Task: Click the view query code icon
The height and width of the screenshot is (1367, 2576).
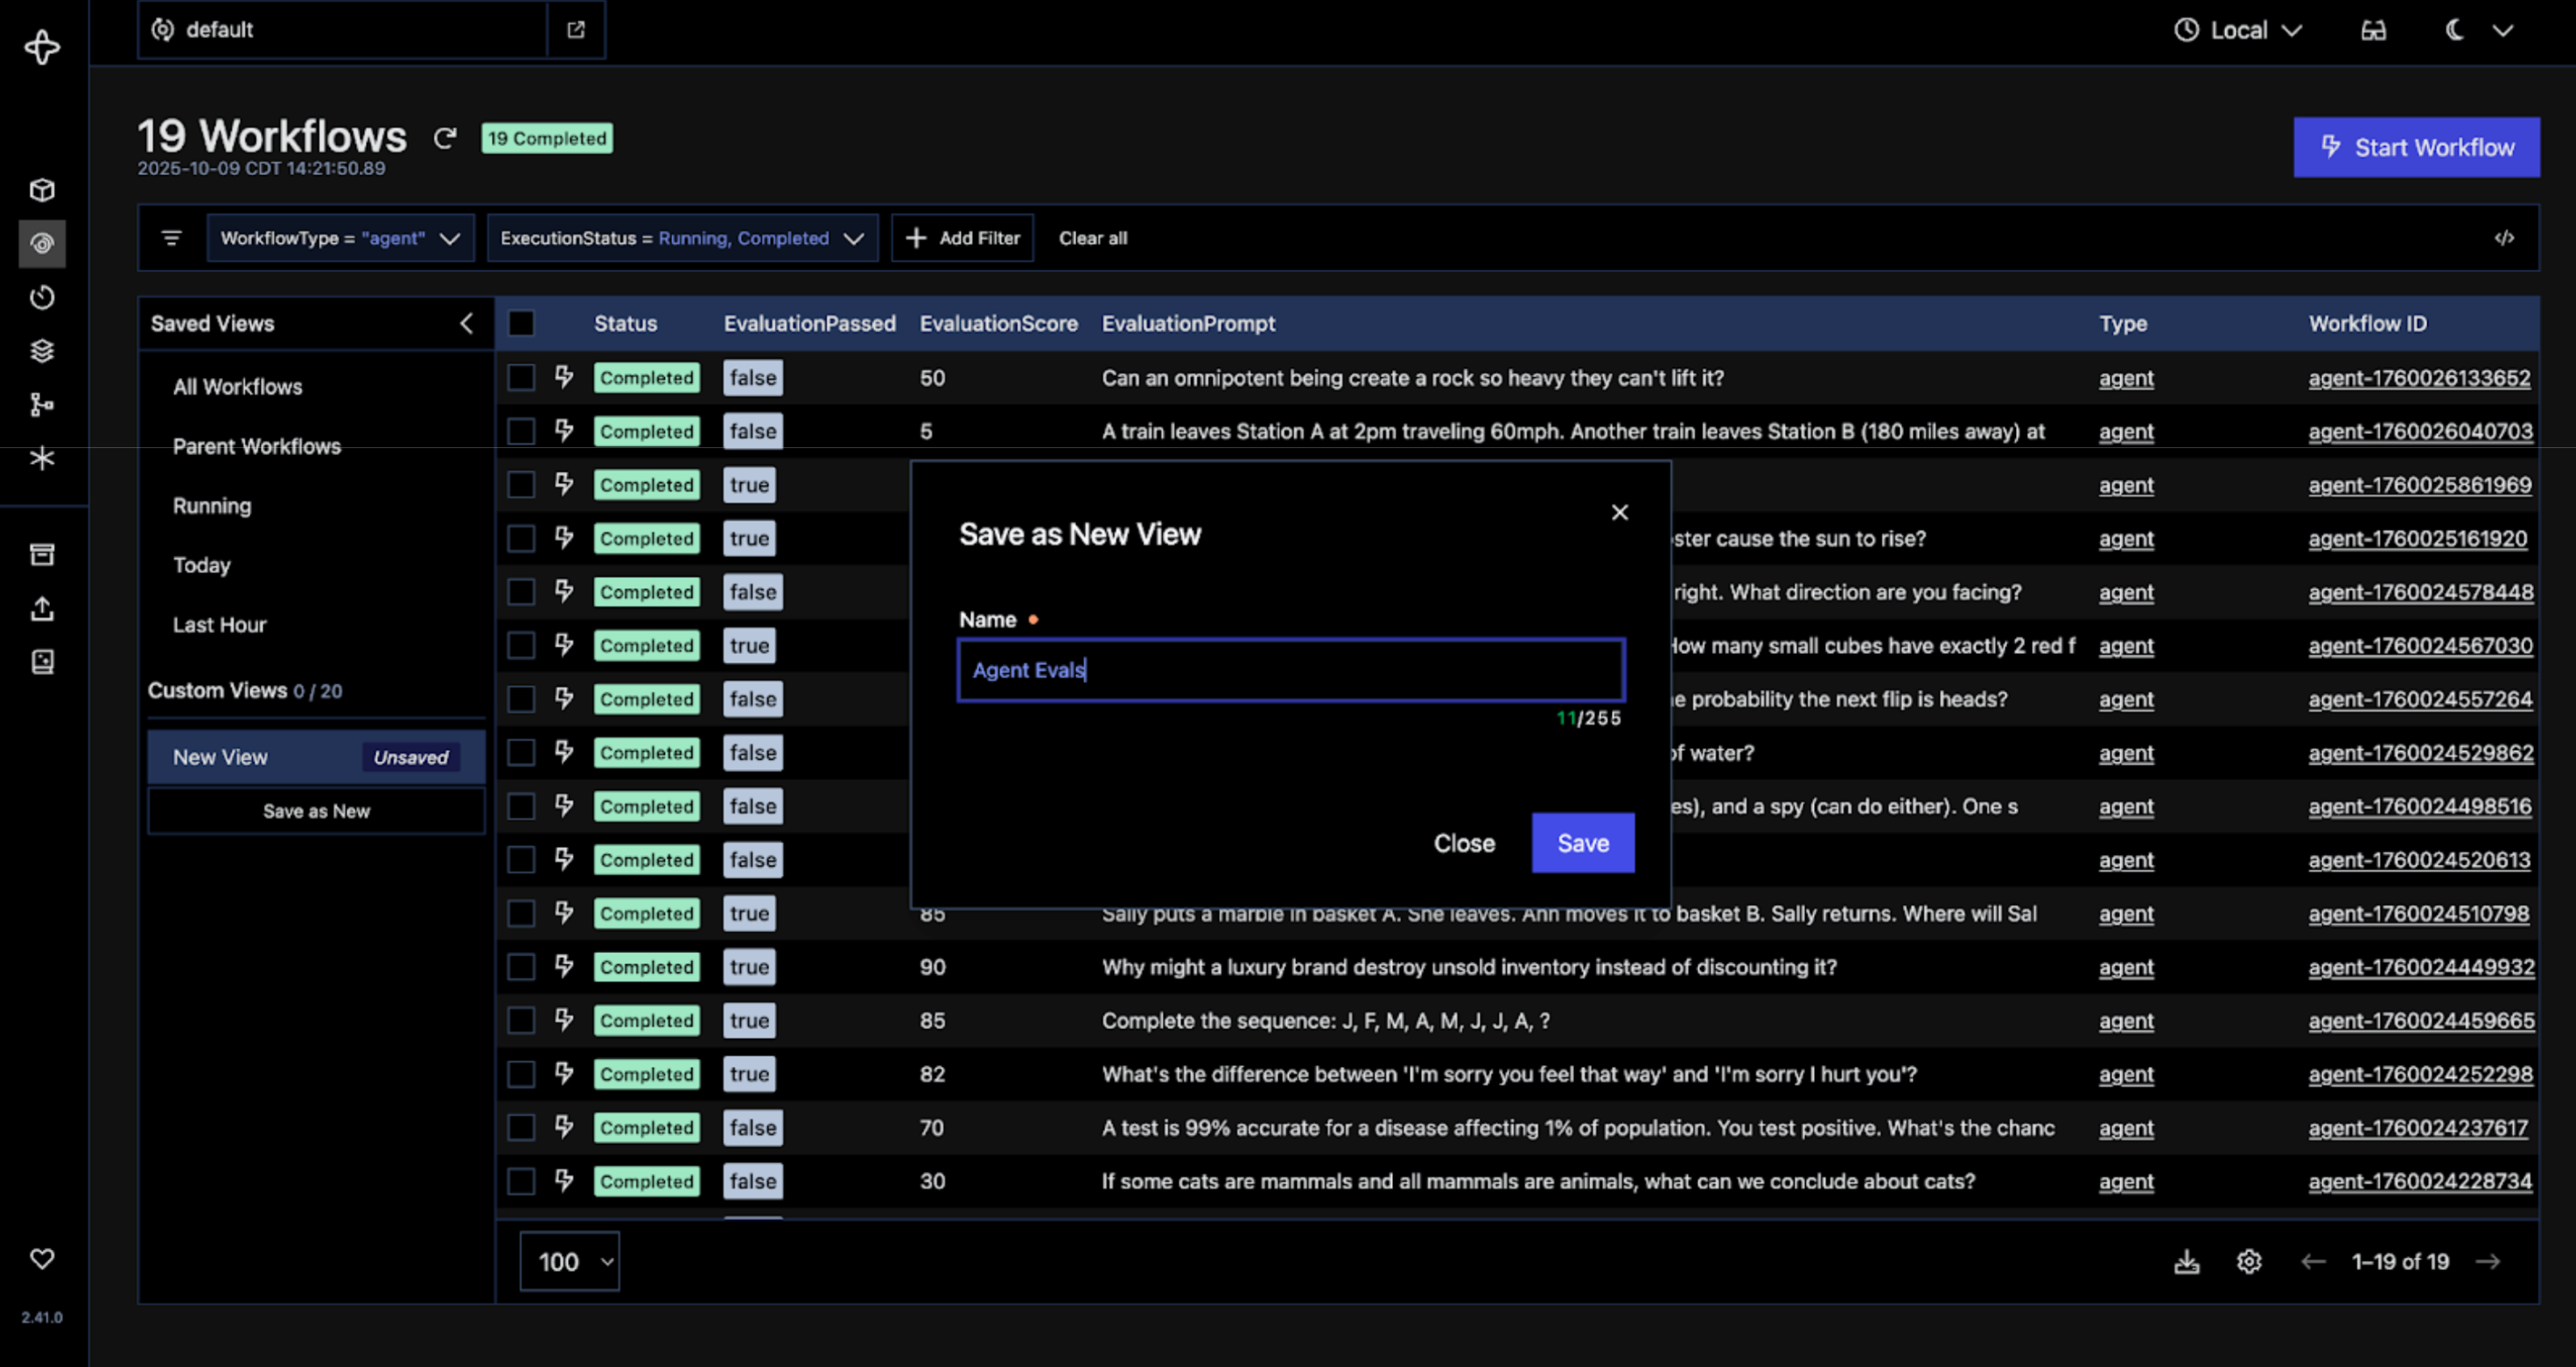Action: click(x=2503, y=238)
